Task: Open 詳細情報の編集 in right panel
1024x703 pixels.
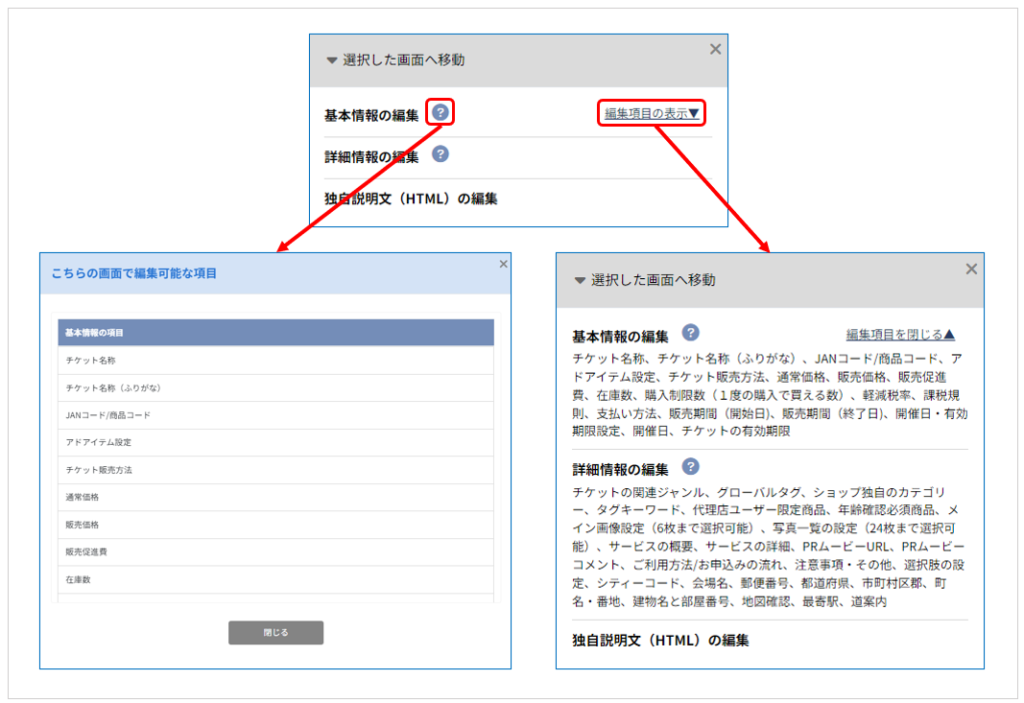Action: click(620, 469)
